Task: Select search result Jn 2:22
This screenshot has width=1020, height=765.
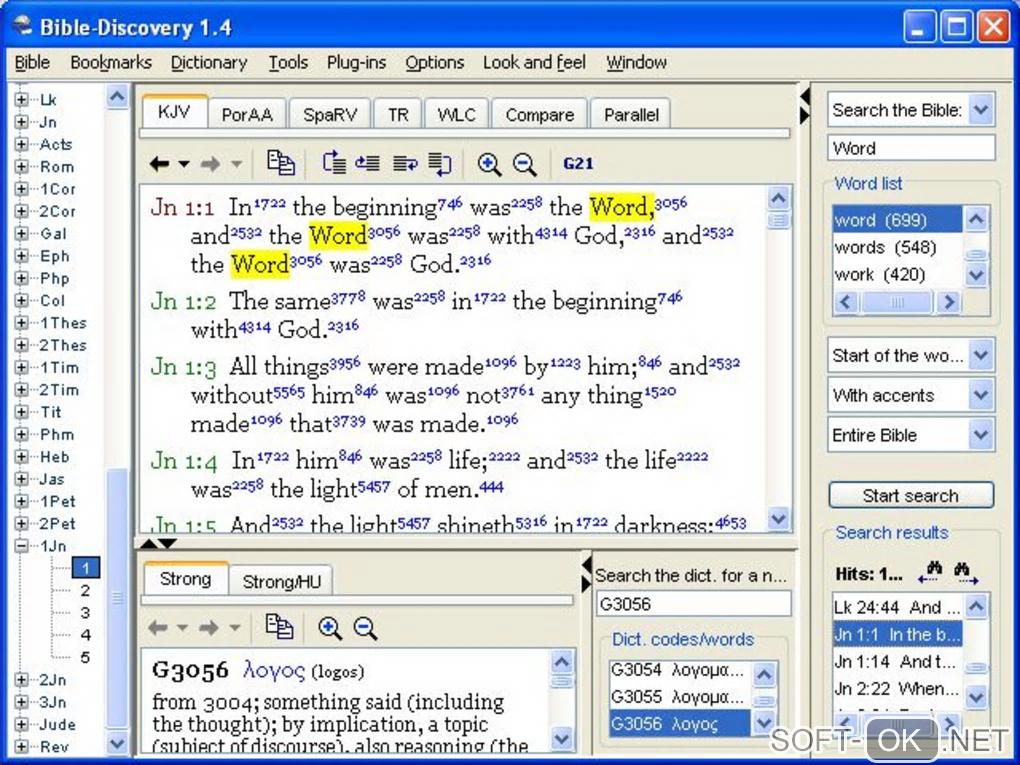Action: coord(896,688)
